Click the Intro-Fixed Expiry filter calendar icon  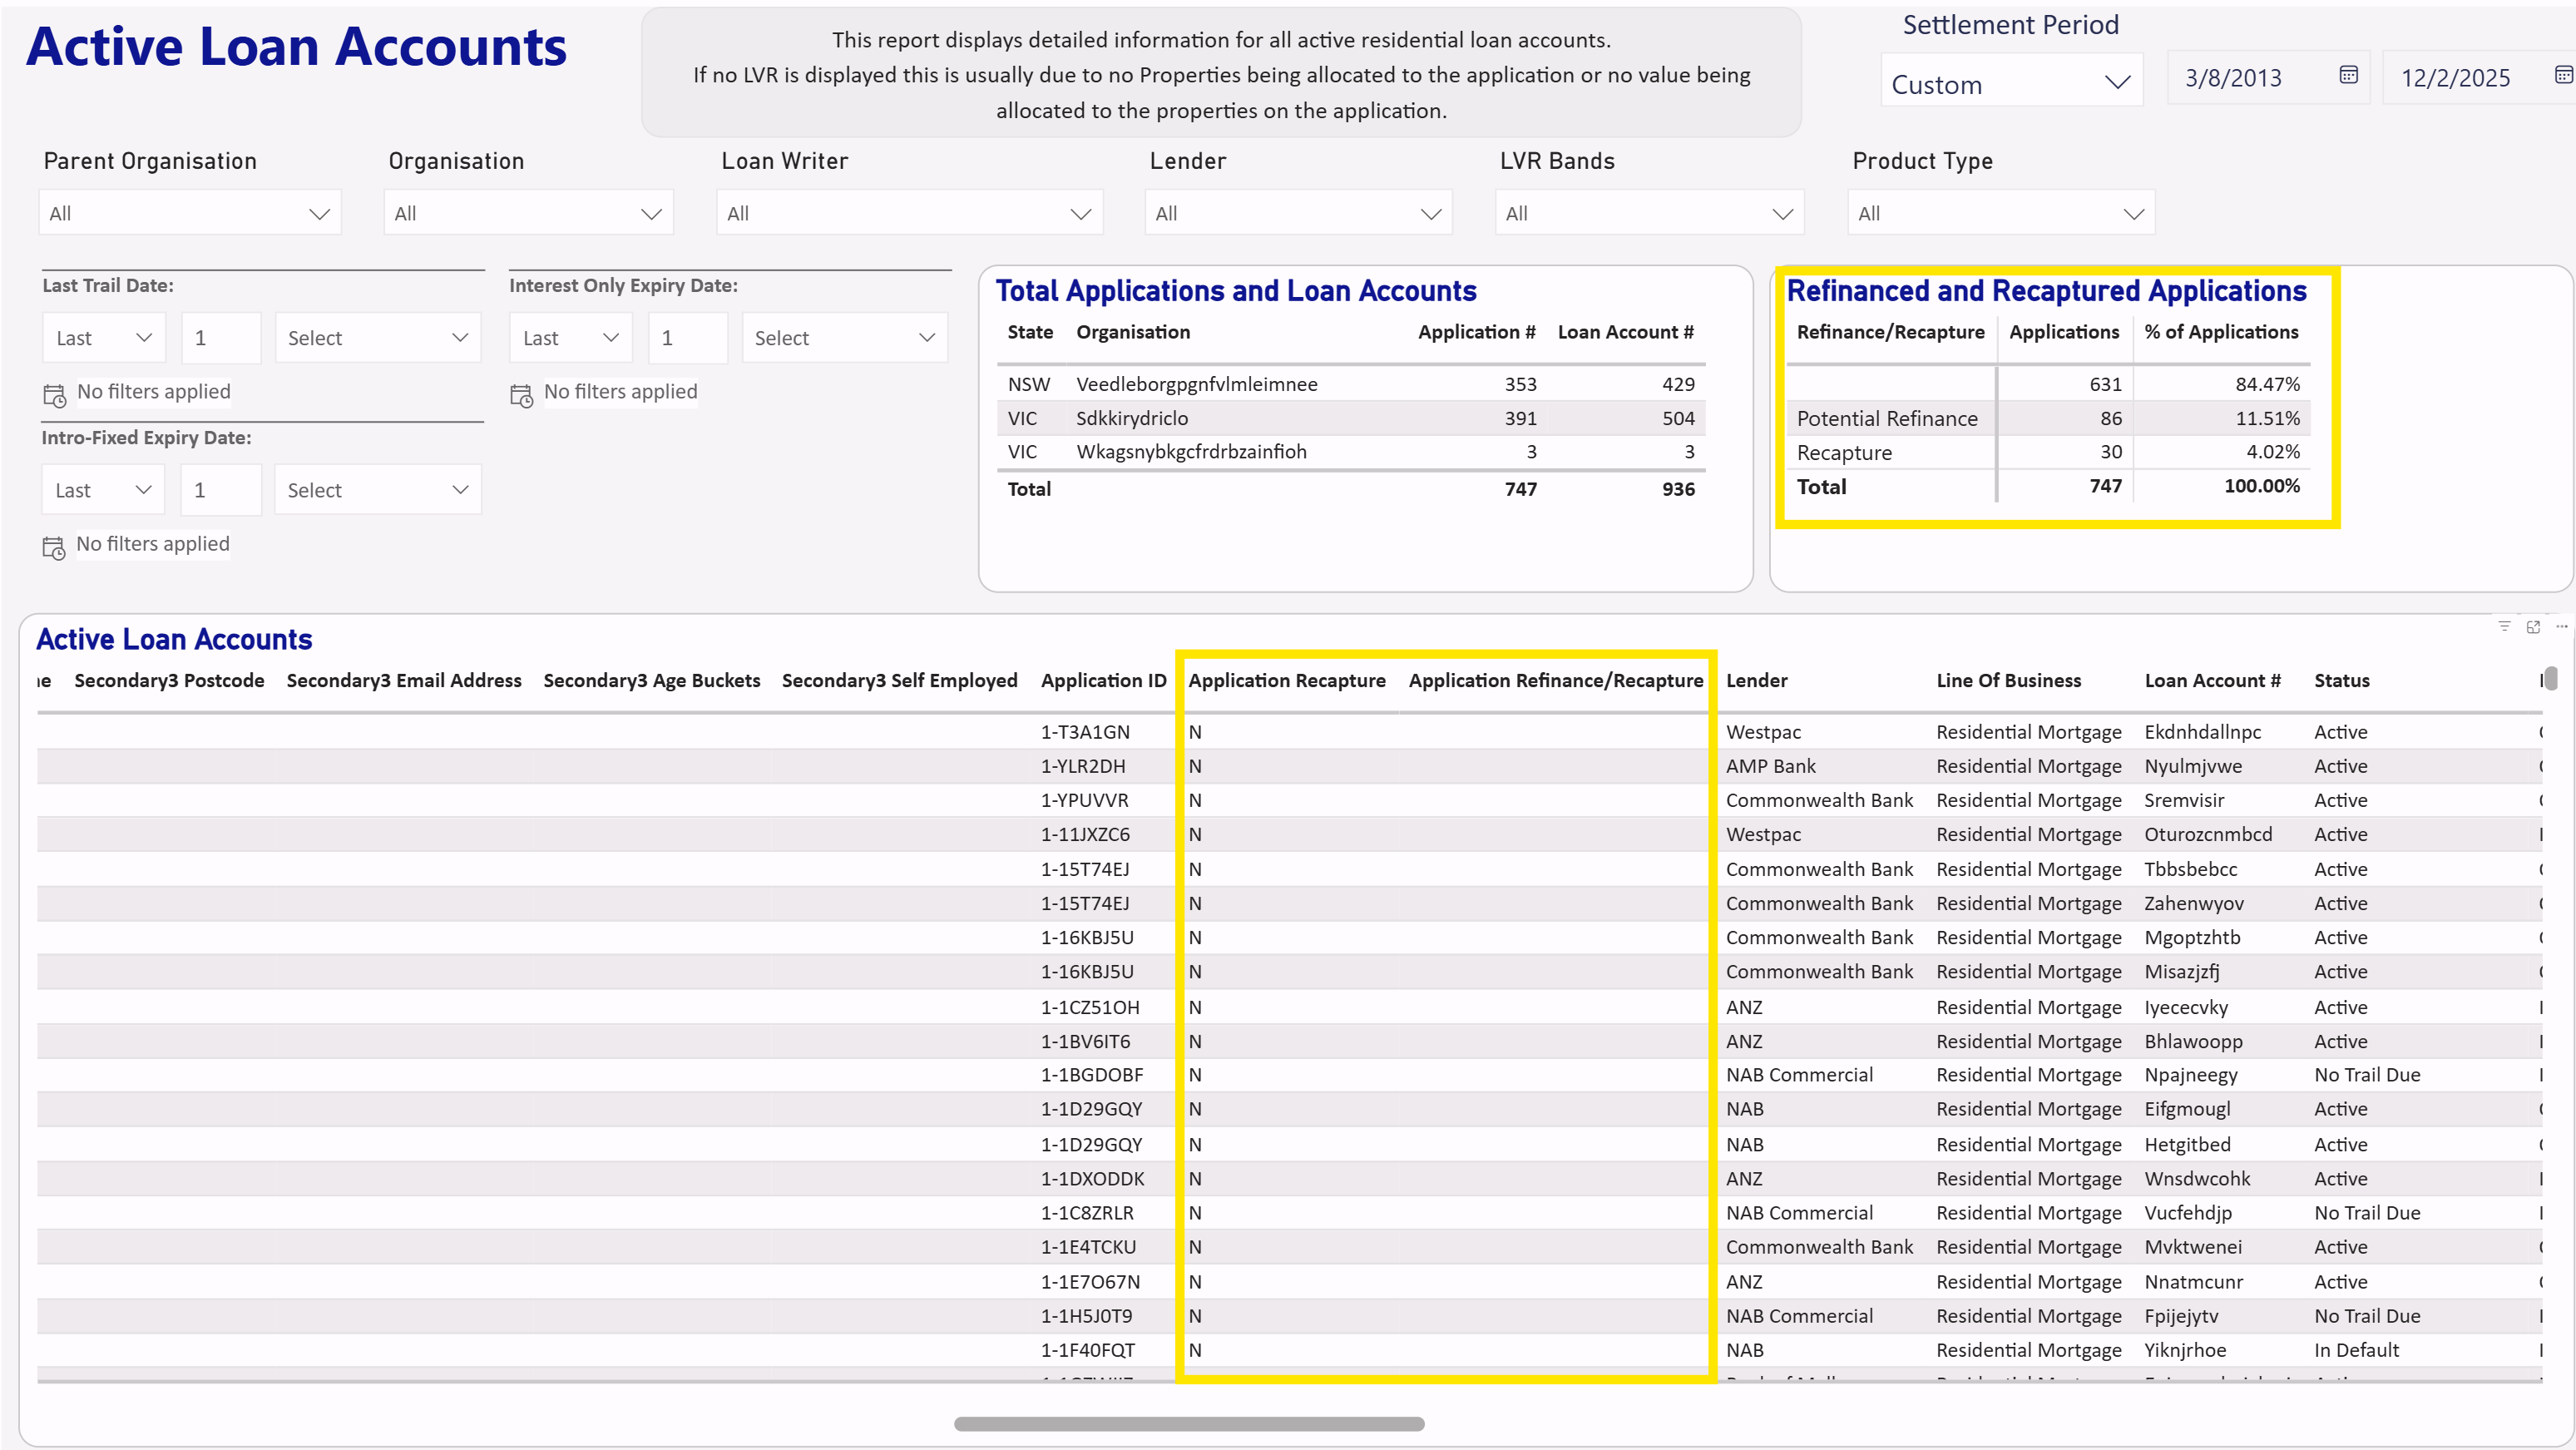tap(54, 547)
